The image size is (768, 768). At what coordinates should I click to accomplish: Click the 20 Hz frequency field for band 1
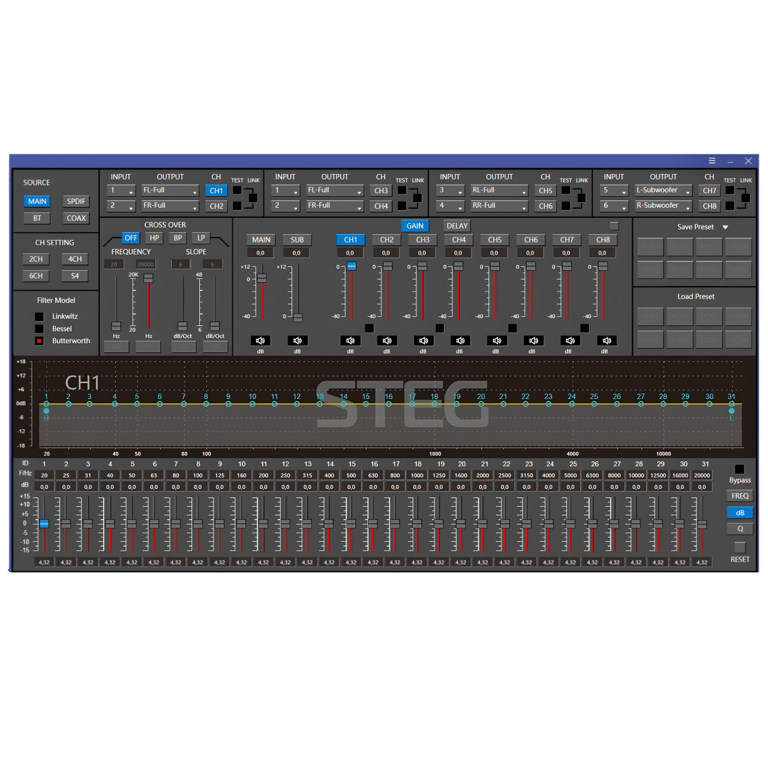click(x=44, y=476)
